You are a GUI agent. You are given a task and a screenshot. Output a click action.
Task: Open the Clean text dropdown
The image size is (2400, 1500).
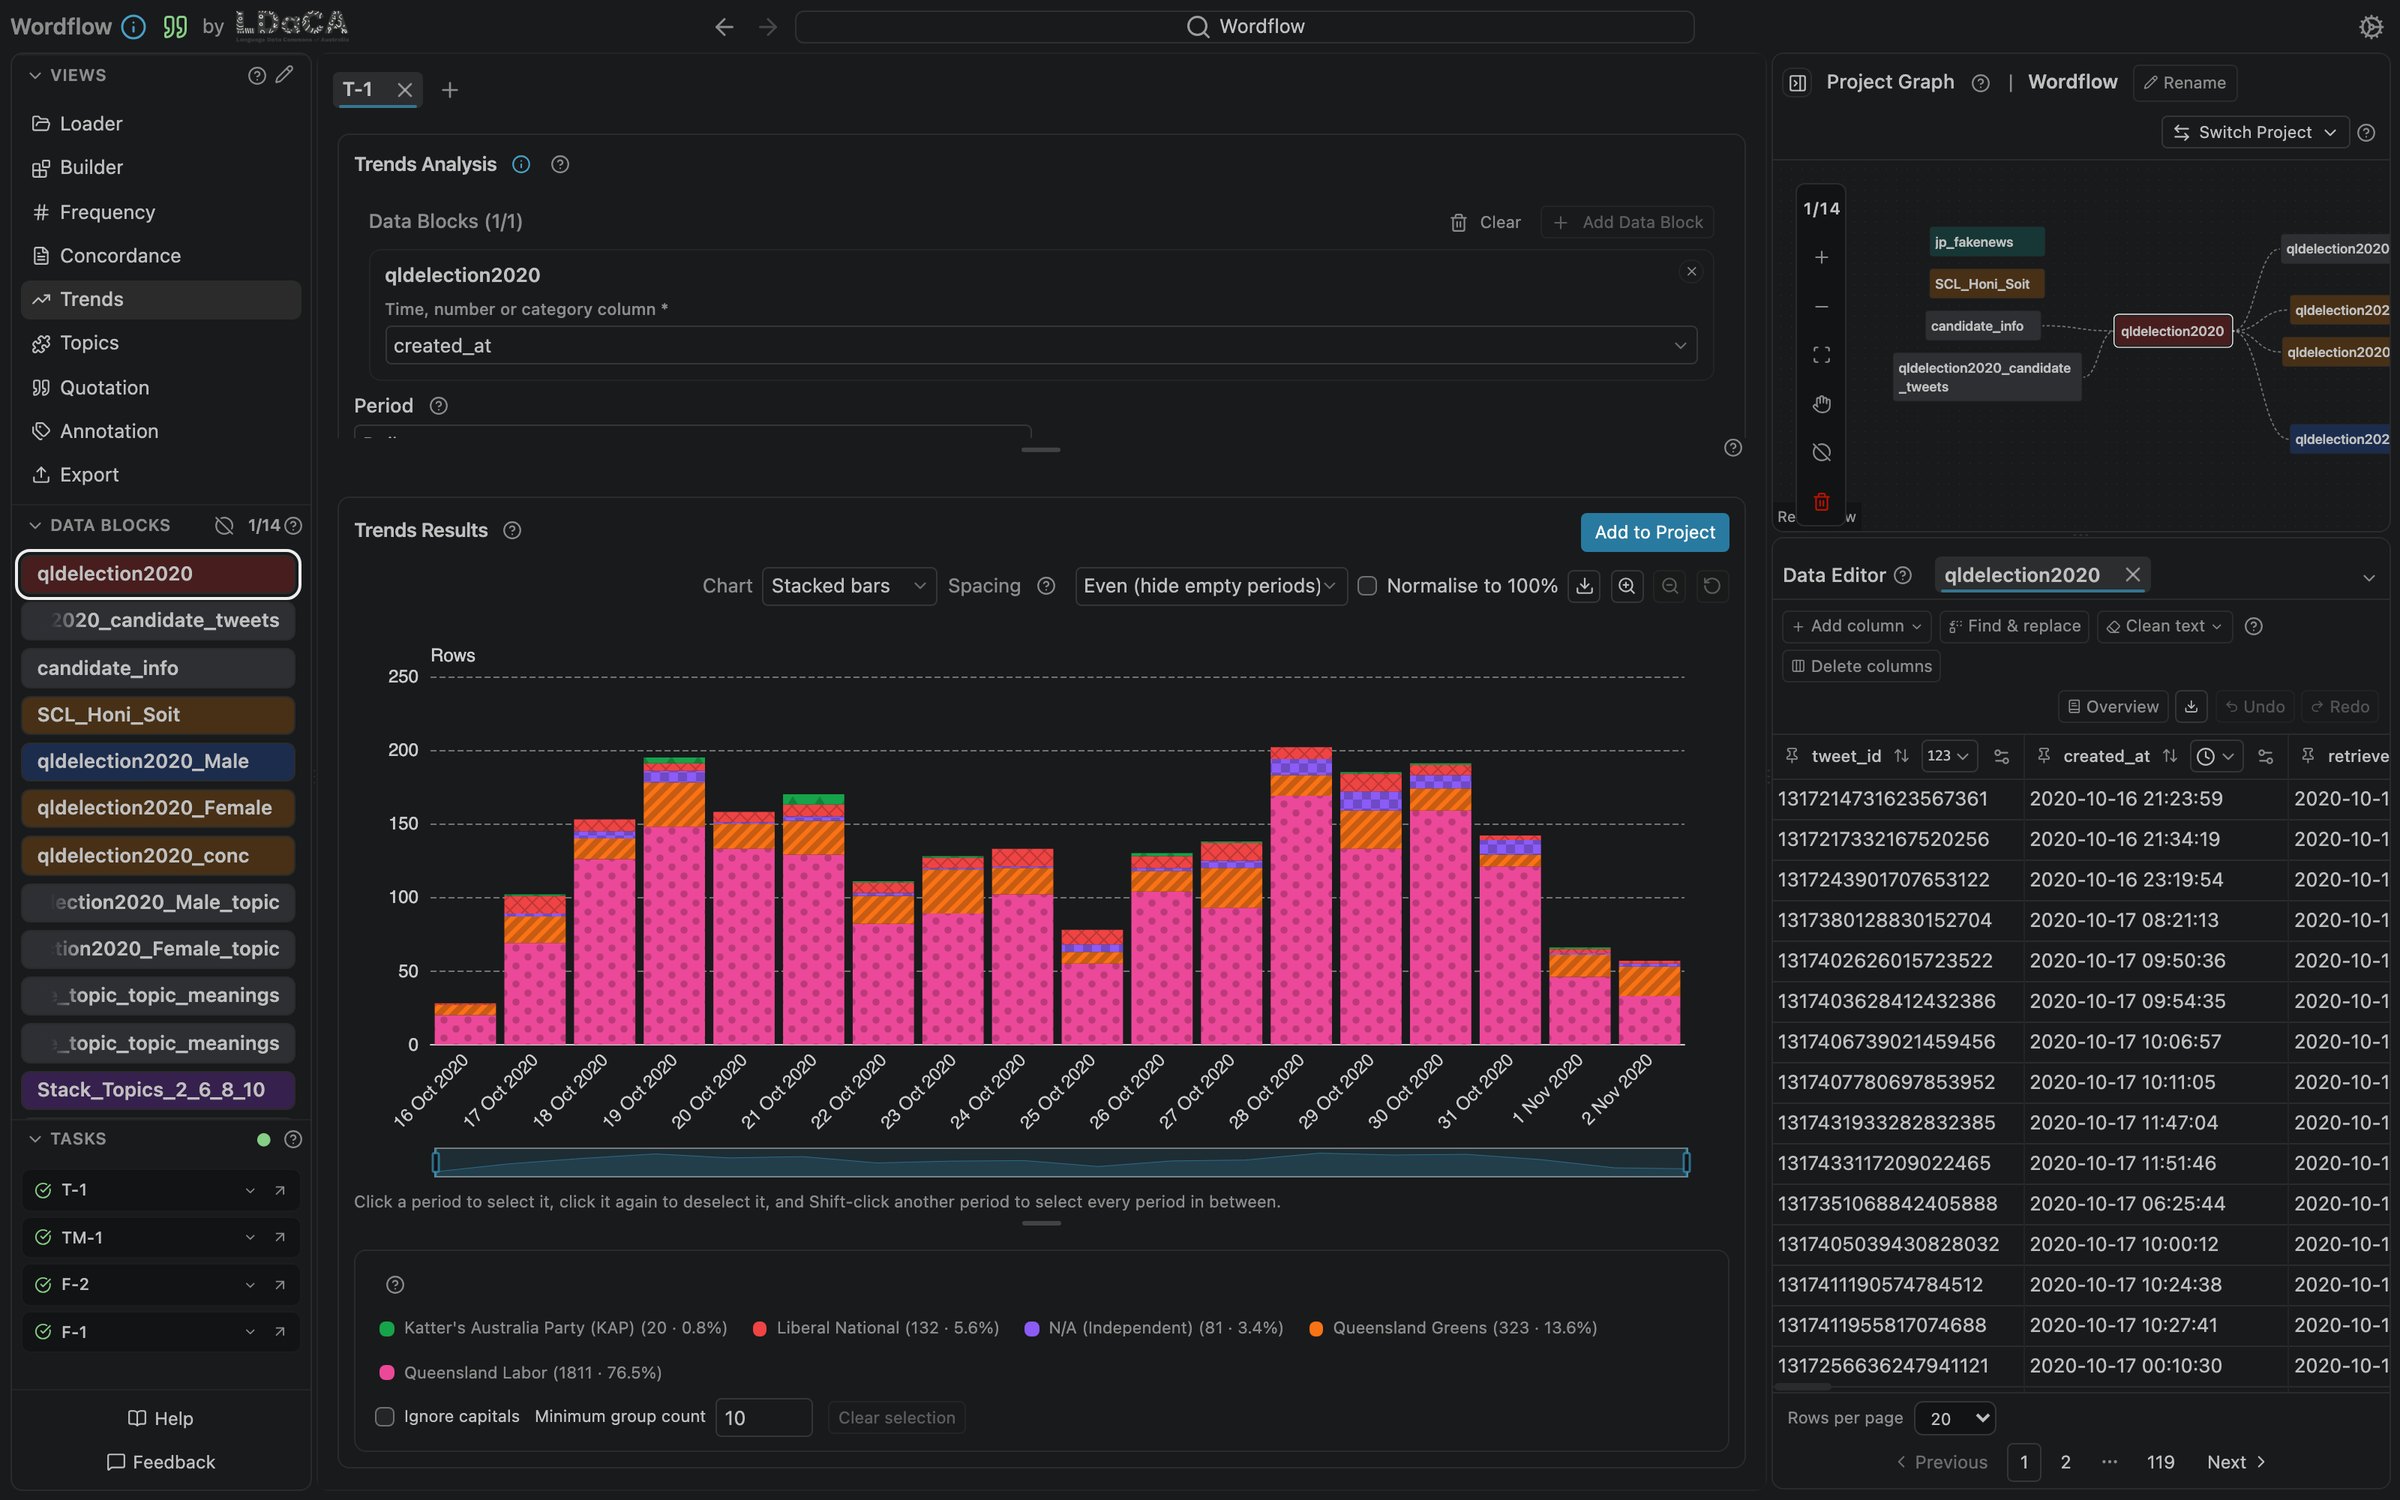(x=2164, y=626)
